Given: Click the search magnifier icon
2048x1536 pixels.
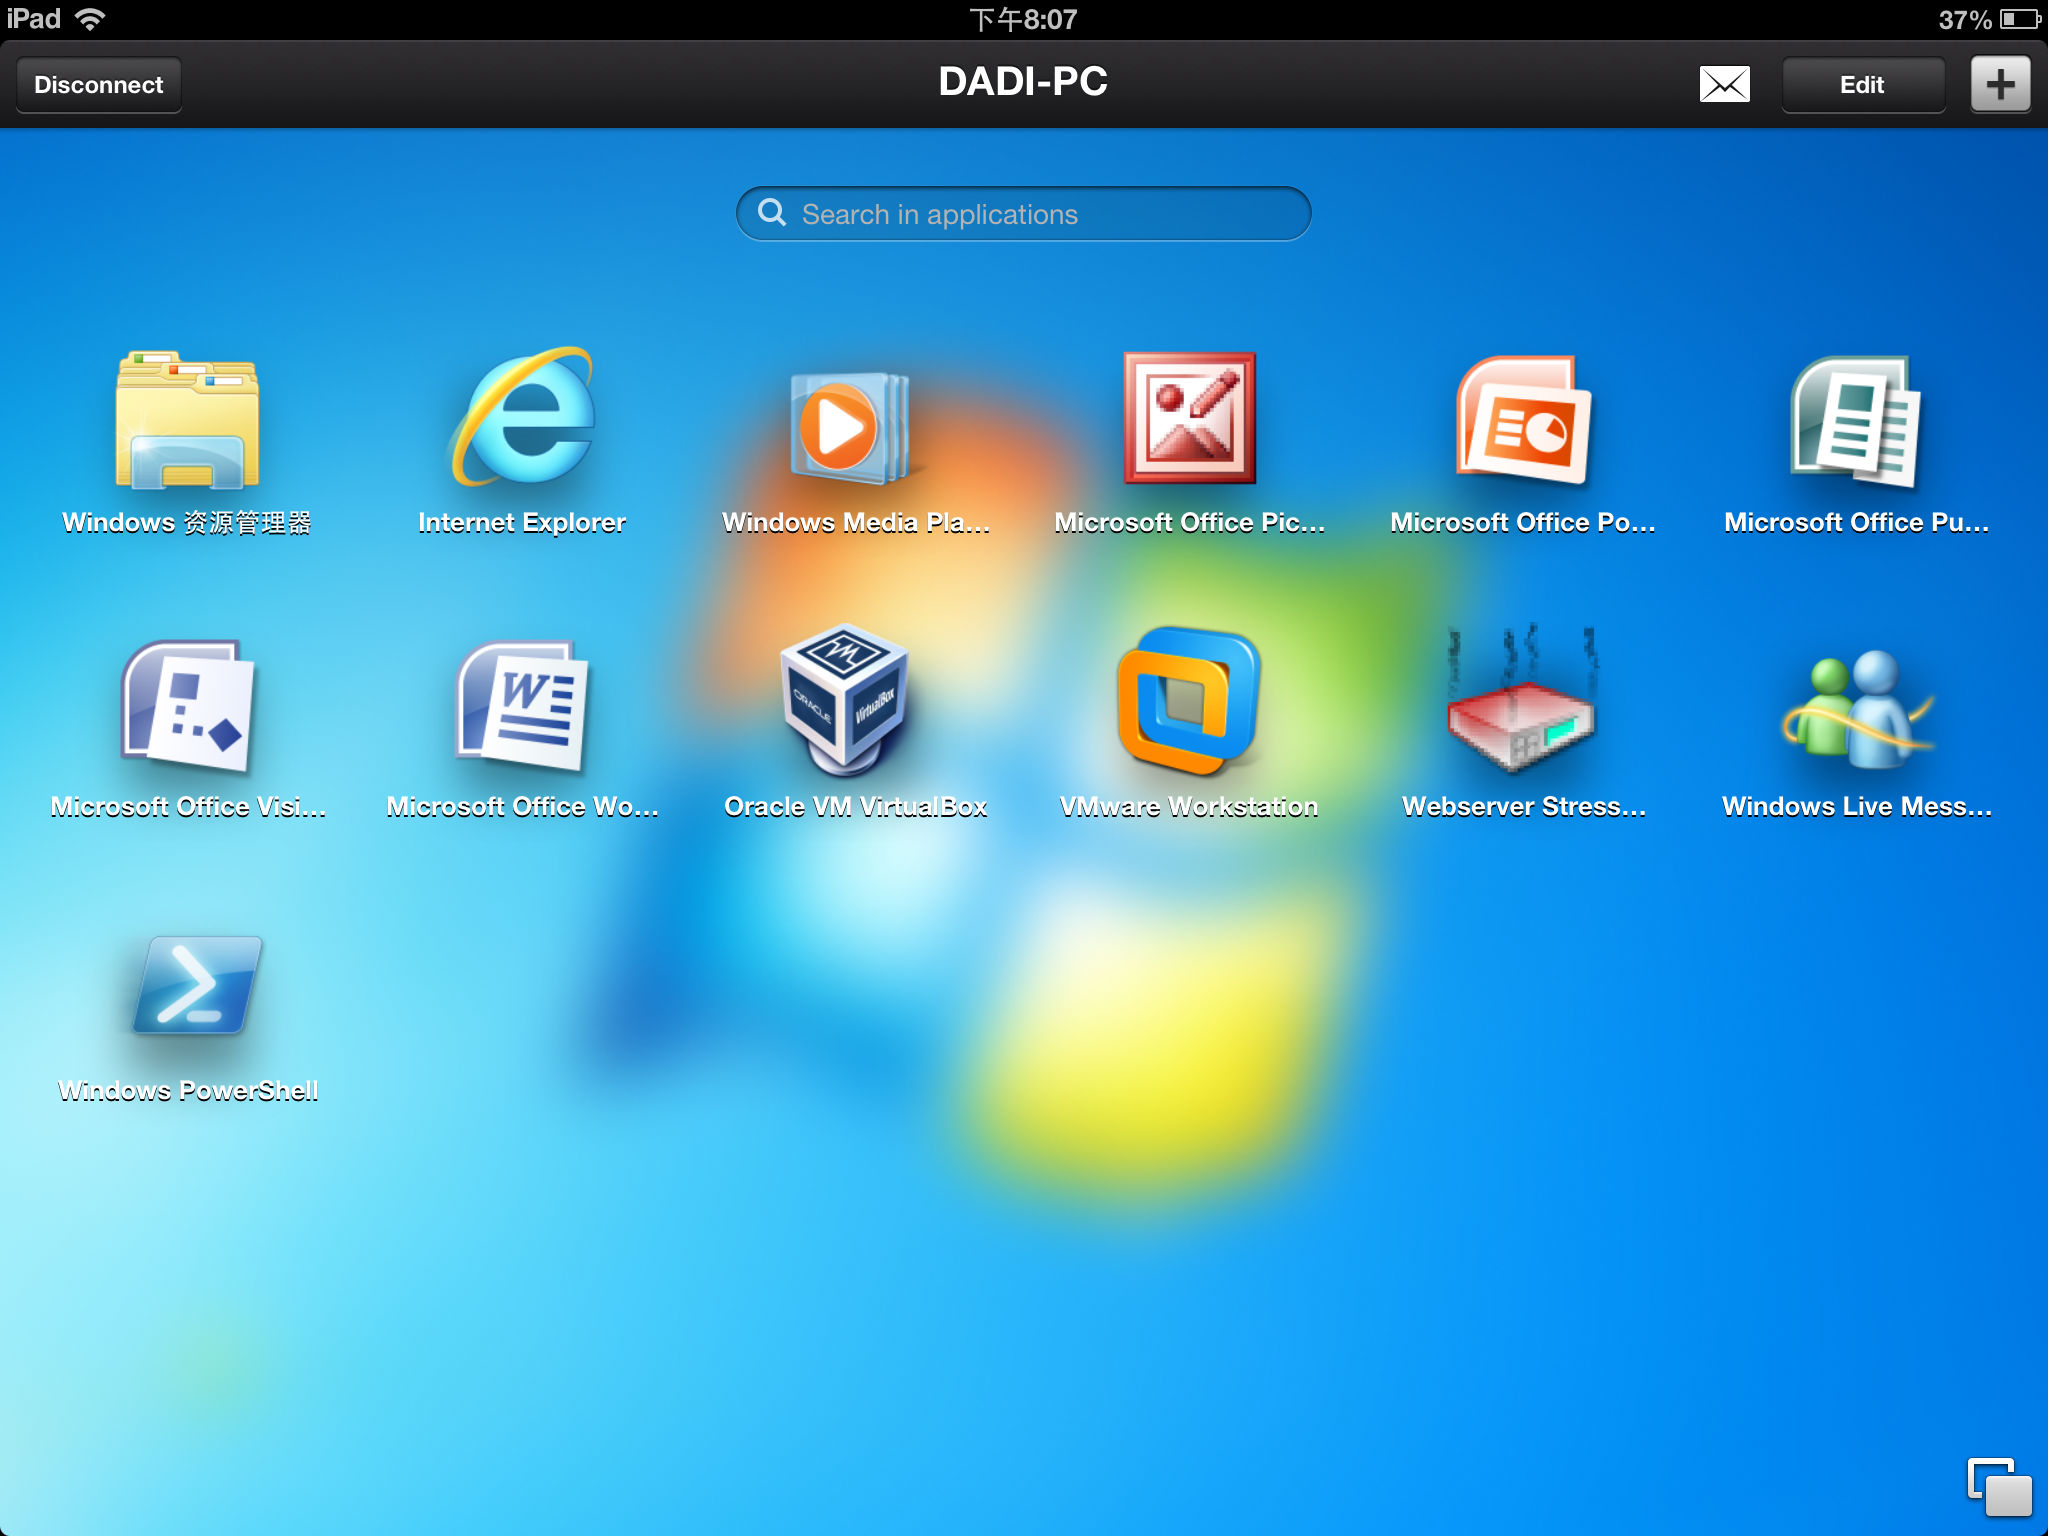Looking at the screenshot, I should click(x=772, y=213).
